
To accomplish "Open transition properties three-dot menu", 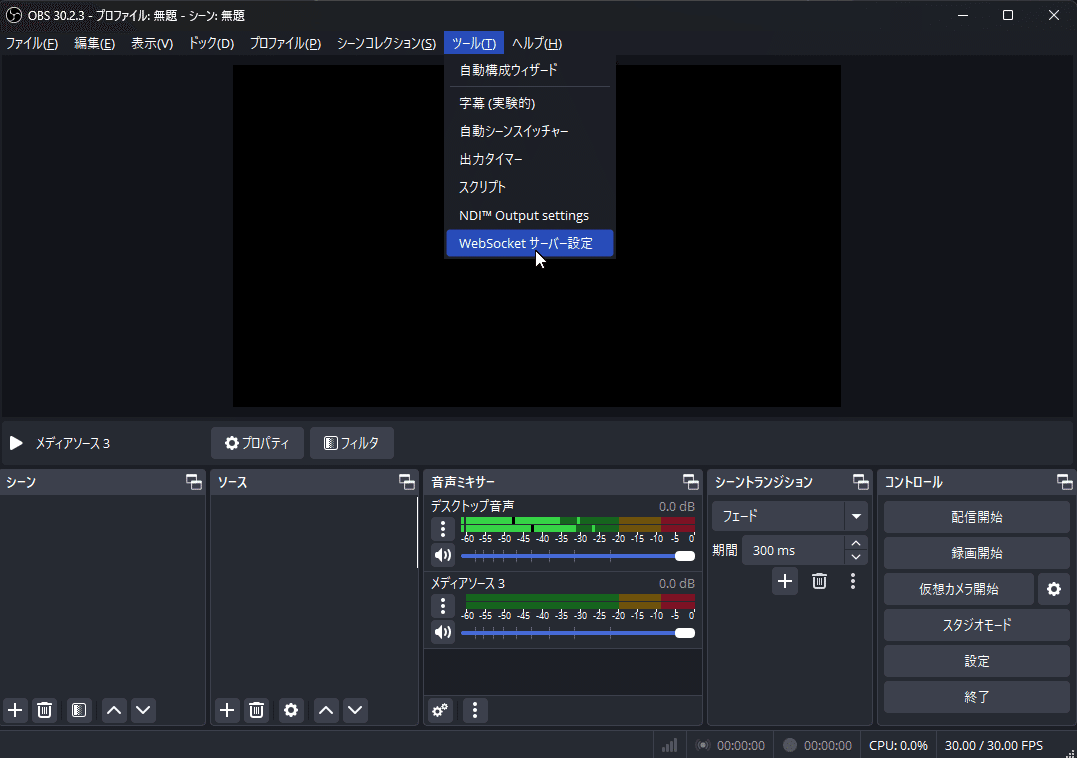I will pos(853,582).
